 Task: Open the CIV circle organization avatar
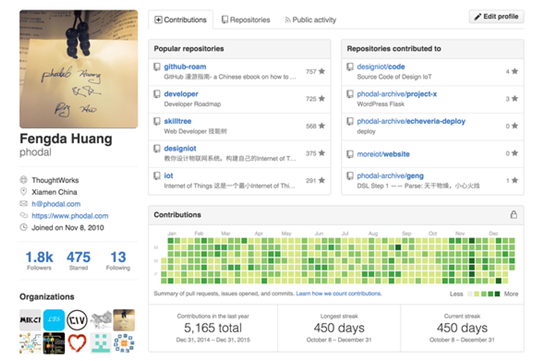(77, 320)
